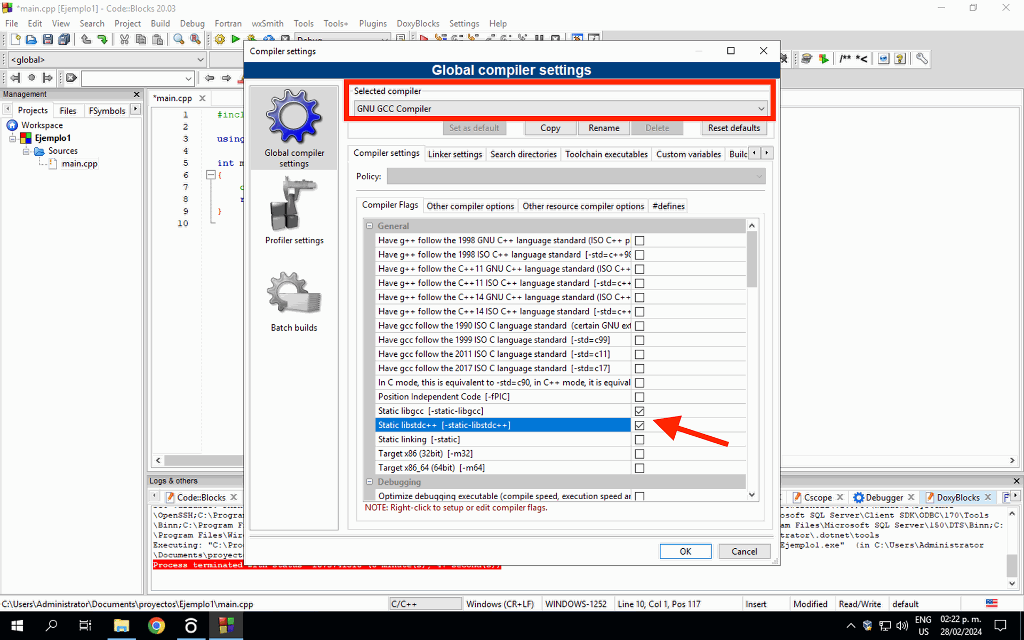Select the Other compiler options tab
Image resolution: width=1024 pixels, height=640 pixels.
[x=470, y=206]
